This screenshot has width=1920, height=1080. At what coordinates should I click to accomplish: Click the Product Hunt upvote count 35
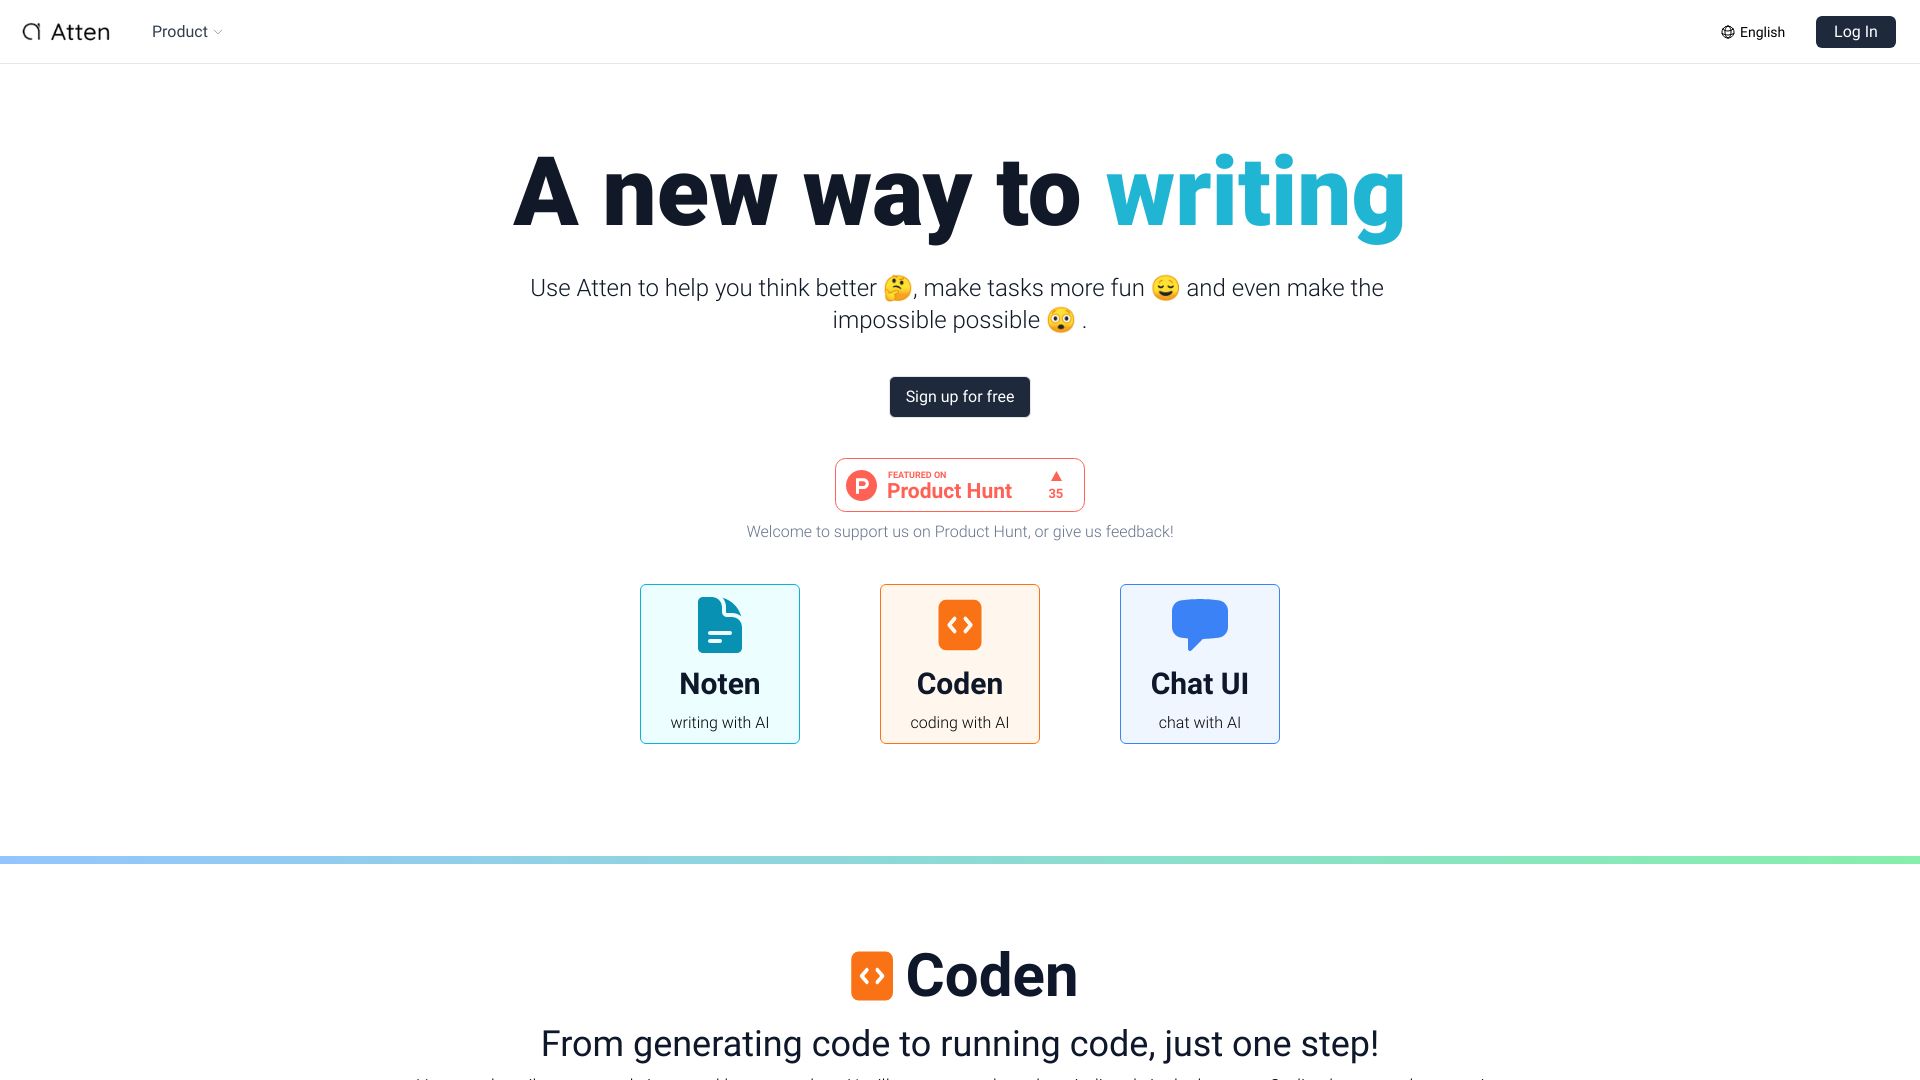click(x=1055, y=493)
